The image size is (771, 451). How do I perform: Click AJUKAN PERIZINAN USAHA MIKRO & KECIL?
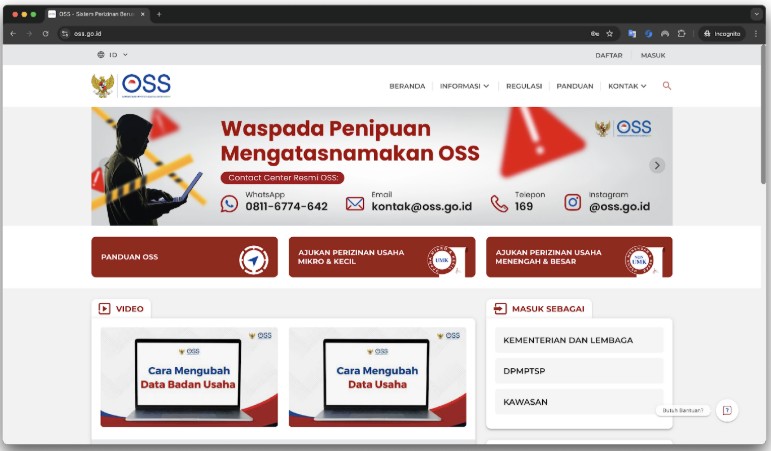382,257
